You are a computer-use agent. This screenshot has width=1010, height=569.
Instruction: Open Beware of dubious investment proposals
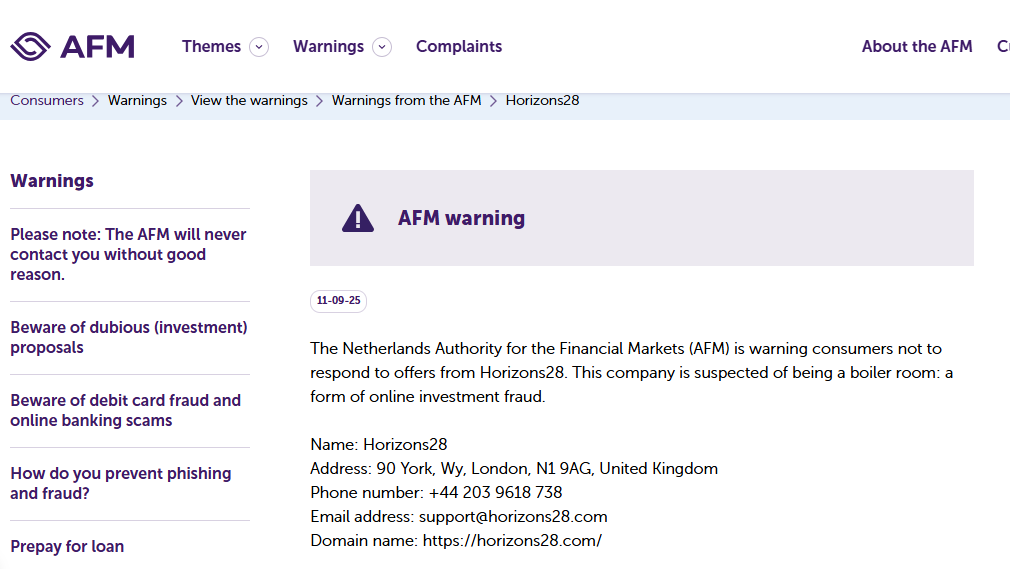point(129,337)
